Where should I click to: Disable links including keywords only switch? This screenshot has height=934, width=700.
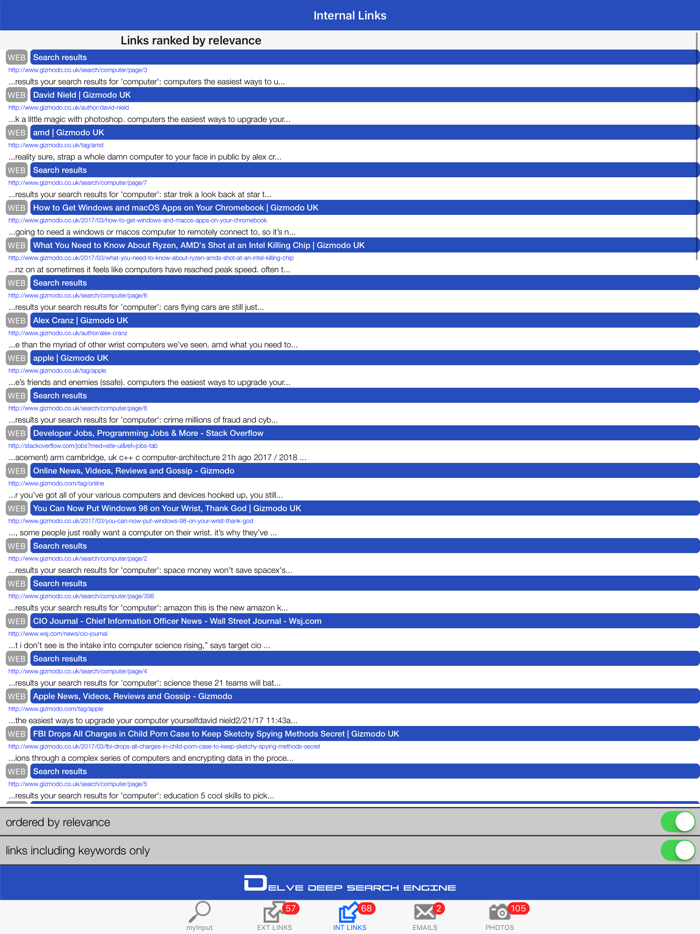[678, 851]
